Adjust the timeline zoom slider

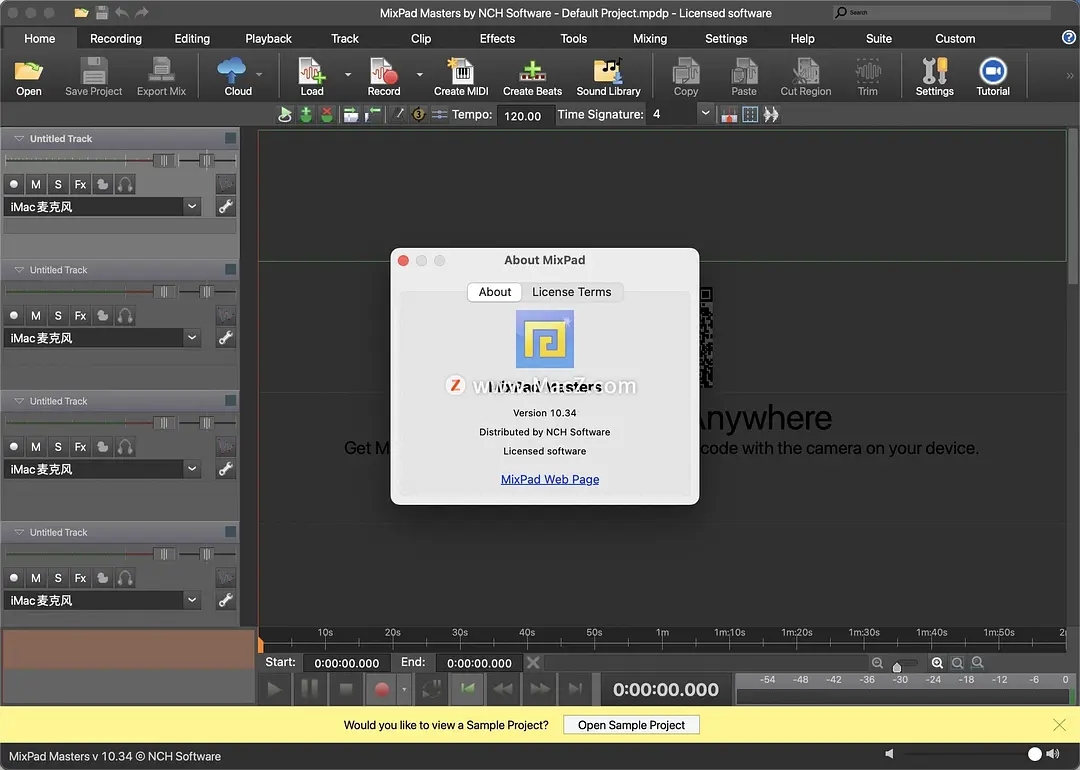[x=897, y=665]
